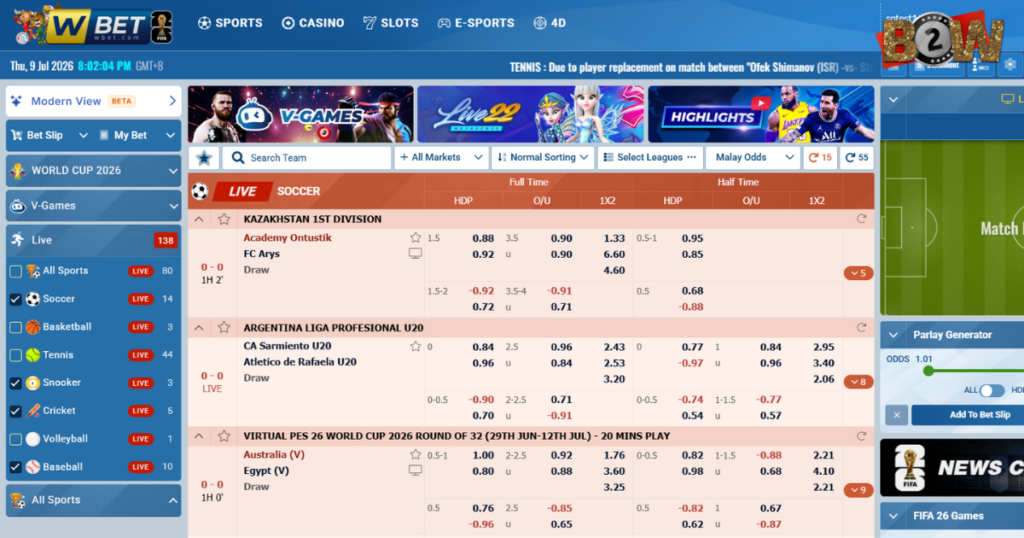Favorite the Kazakhstan 1st Division league star
The height and width of the screenshot is (538, 1024).
coord(224,219)
